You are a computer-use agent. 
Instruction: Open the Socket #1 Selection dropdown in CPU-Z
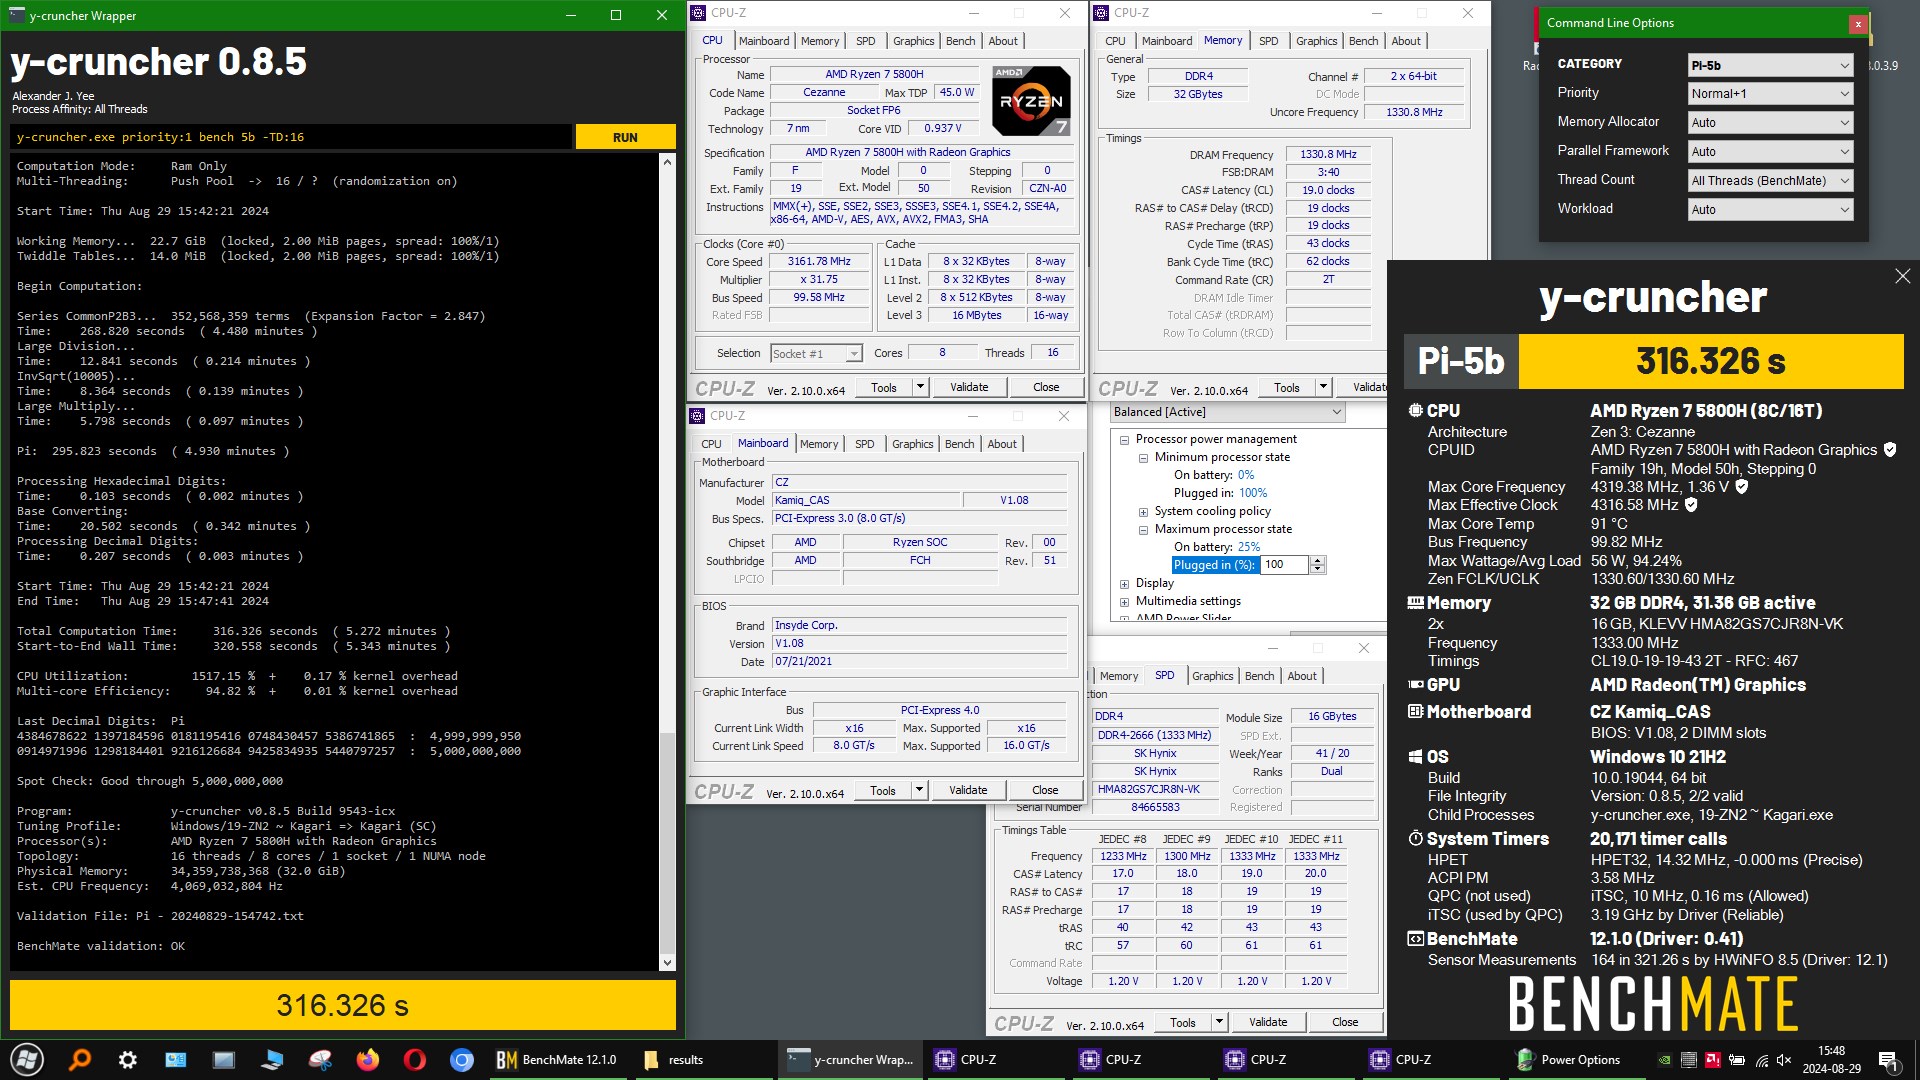pos(816,353)
